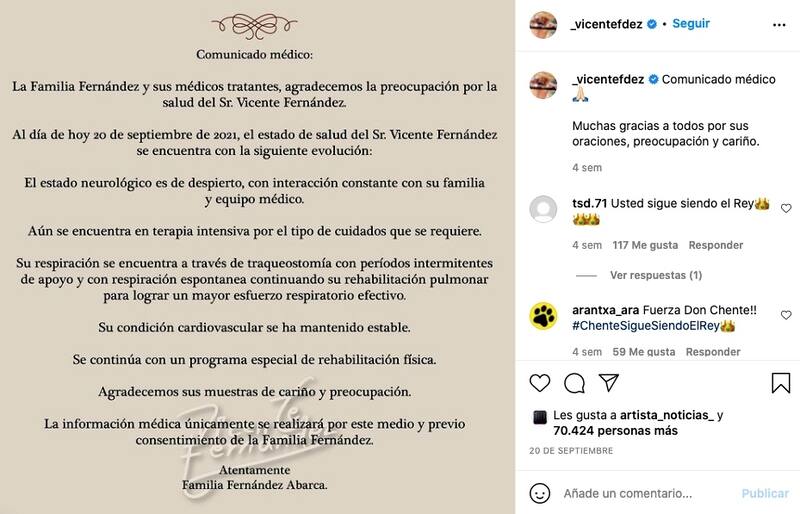Open the three-dot more options menu
Viewport: 800px width, 514px height.
pyautogui.click(x=781, y=24)
